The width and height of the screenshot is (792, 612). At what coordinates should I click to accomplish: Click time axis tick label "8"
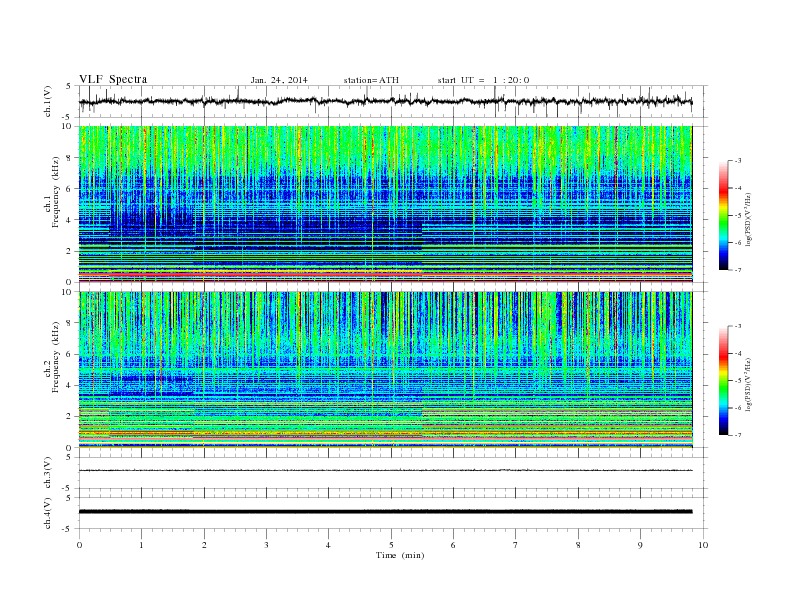pyautogui.click(x=578, y=545)
